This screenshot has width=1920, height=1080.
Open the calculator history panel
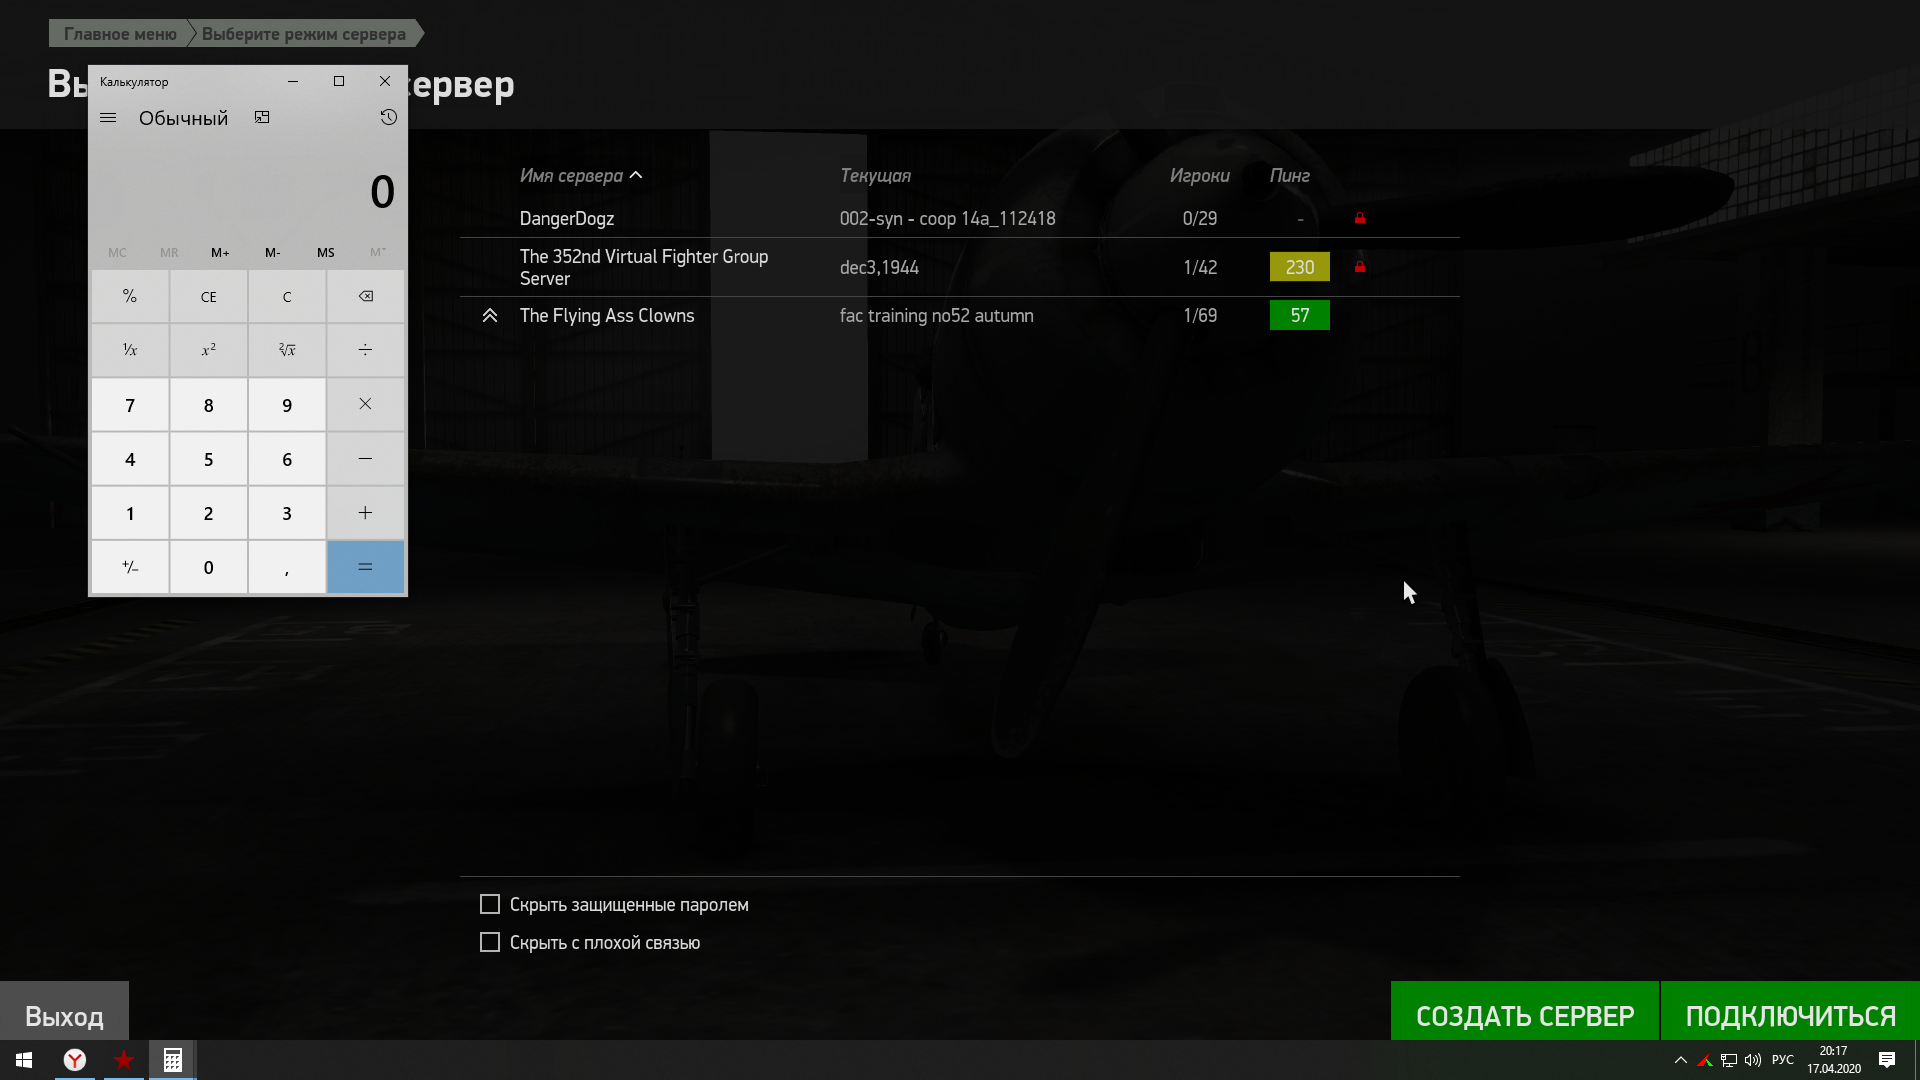click(389, 118)
